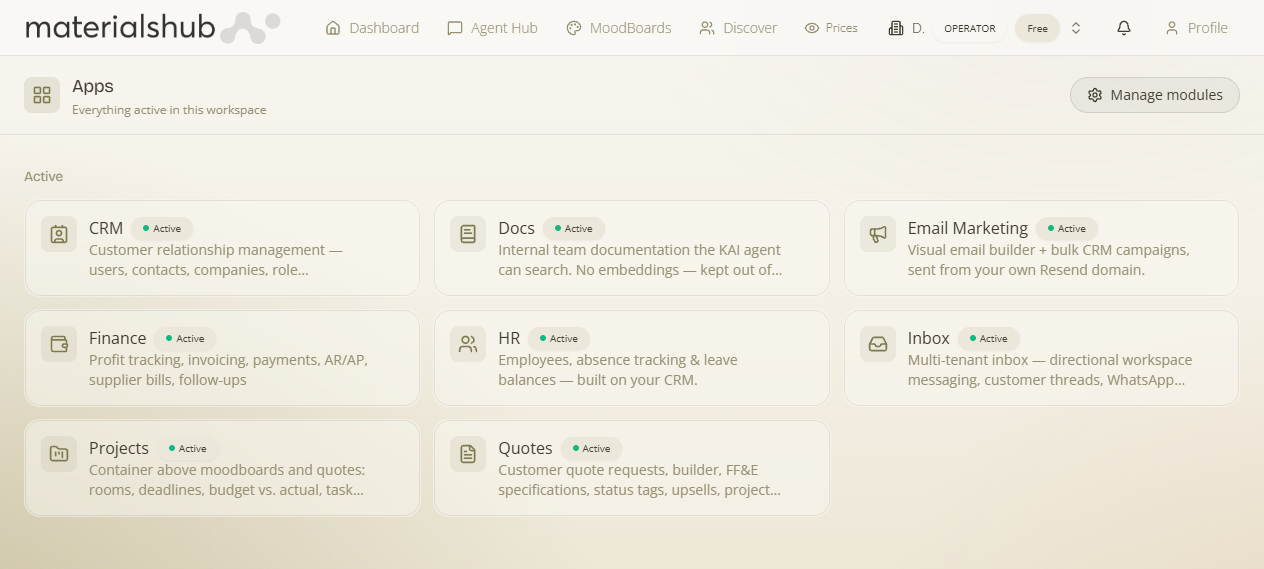Click Active badge on Inbox card
1264x569 pixels.
pyautogui.click(x=989, y=339)
